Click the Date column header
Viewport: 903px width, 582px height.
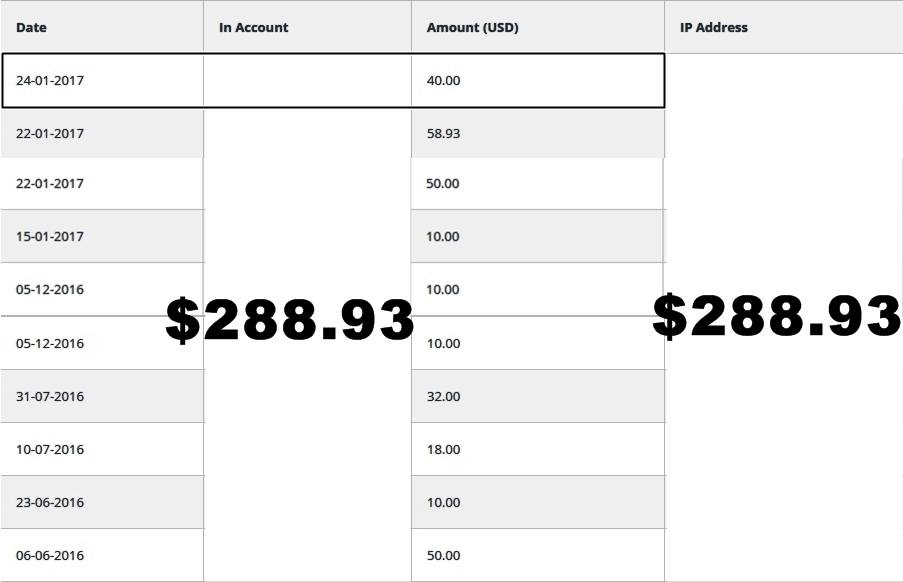coord(31,28)
